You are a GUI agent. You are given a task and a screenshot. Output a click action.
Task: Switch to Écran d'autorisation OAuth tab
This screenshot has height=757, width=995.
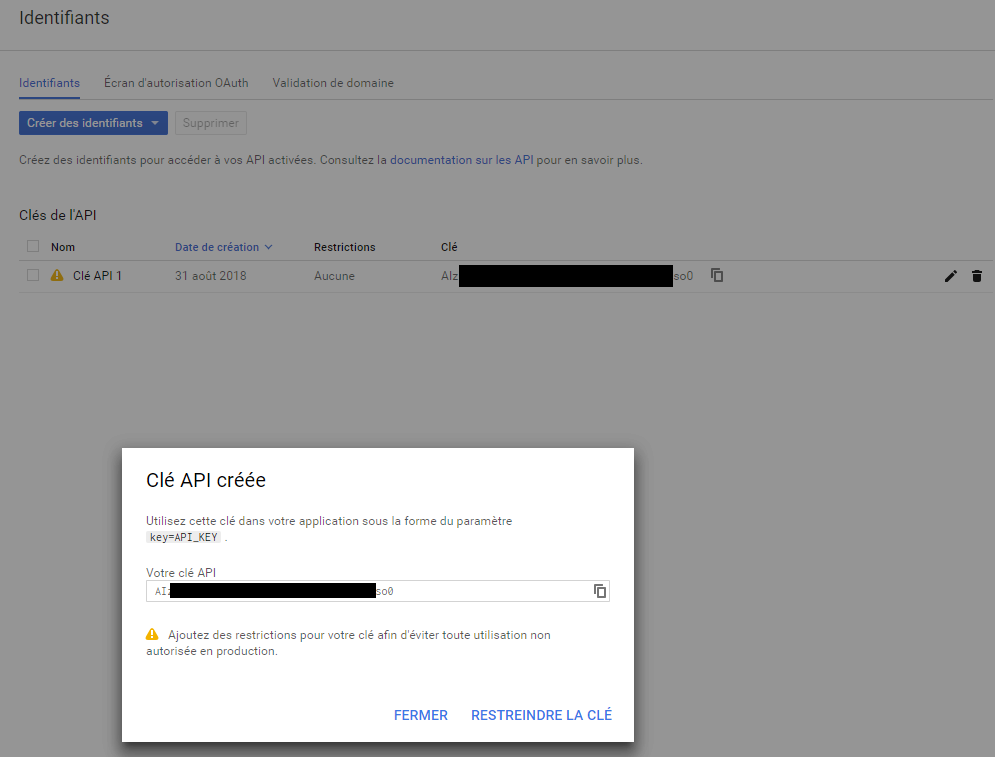click(x=176, y=83)
